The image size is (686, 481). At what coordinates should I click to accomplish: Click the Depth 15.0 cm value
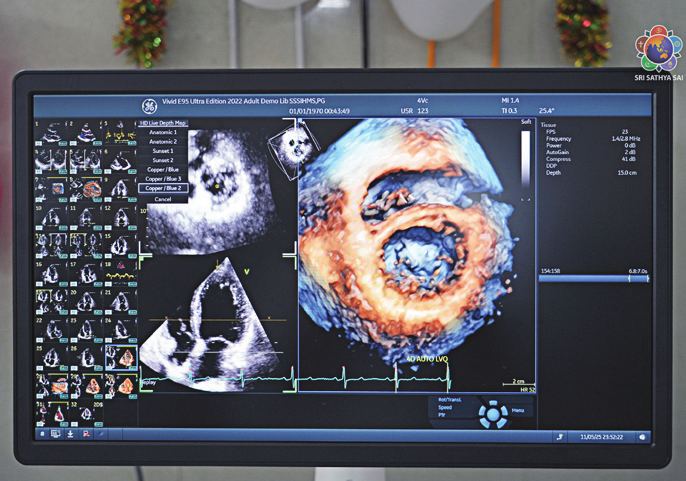pos(626,173)
